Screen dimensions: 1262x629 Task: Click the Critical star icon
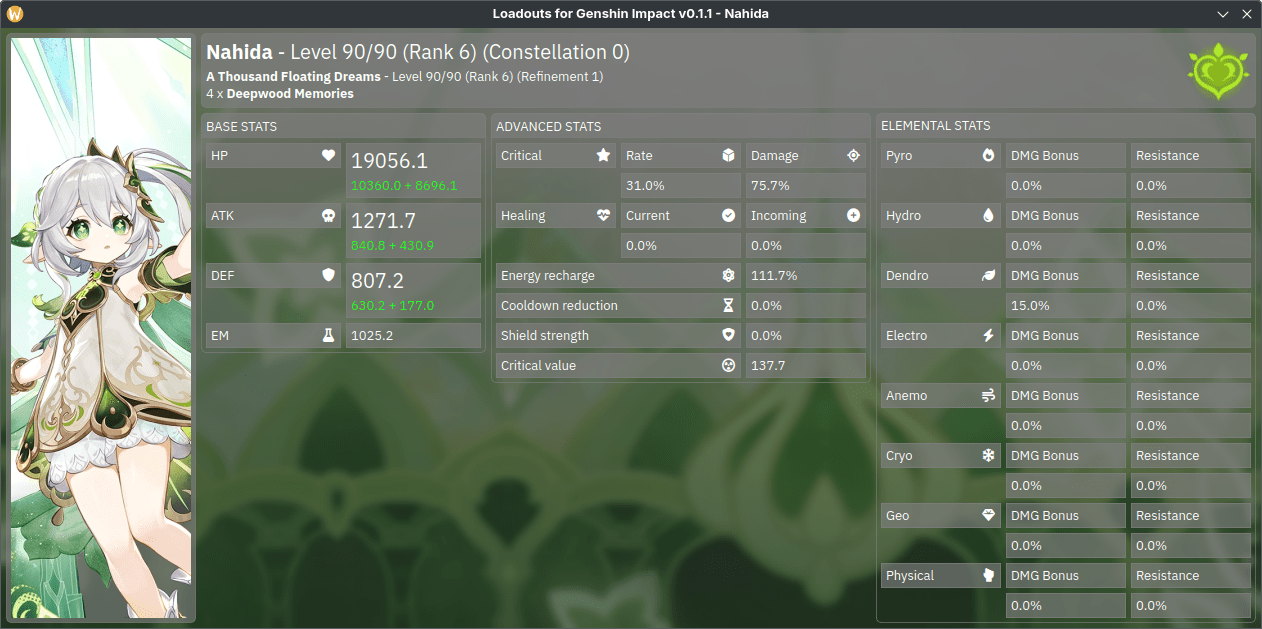click(603, 156)
